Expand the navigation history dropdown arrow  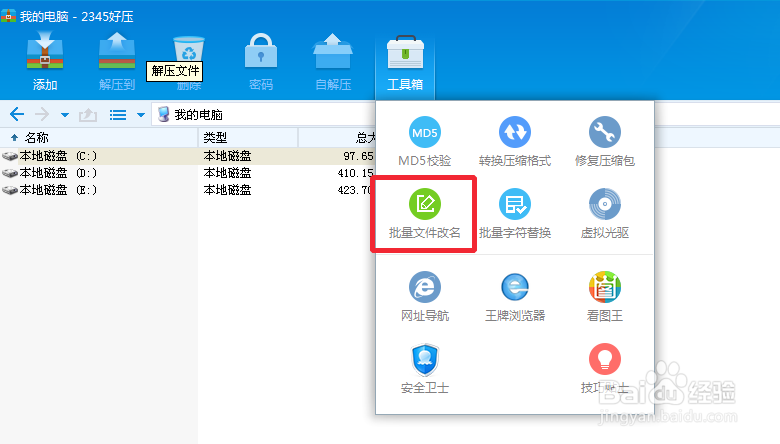(x=65, y=115)
